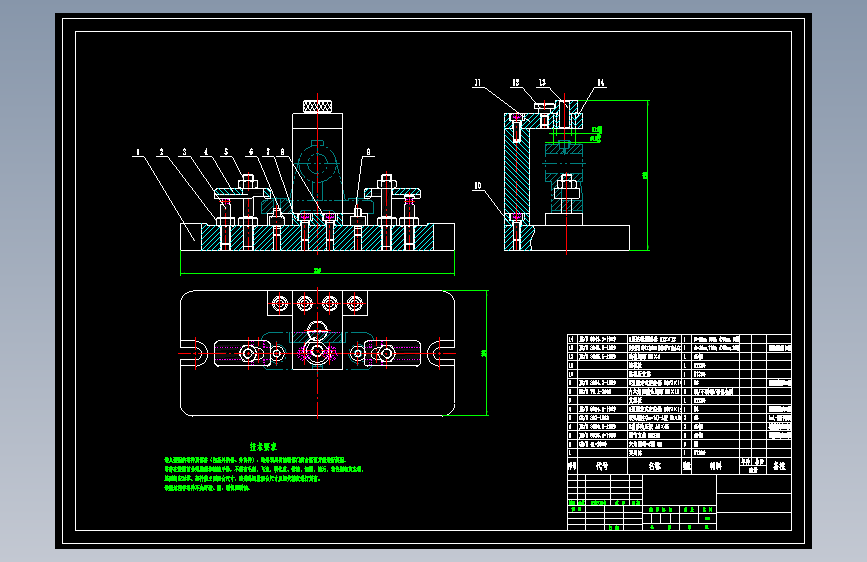Select top view vertical height dimension text
The height and width of the screenshot is (562, 867).
point(484,353)
